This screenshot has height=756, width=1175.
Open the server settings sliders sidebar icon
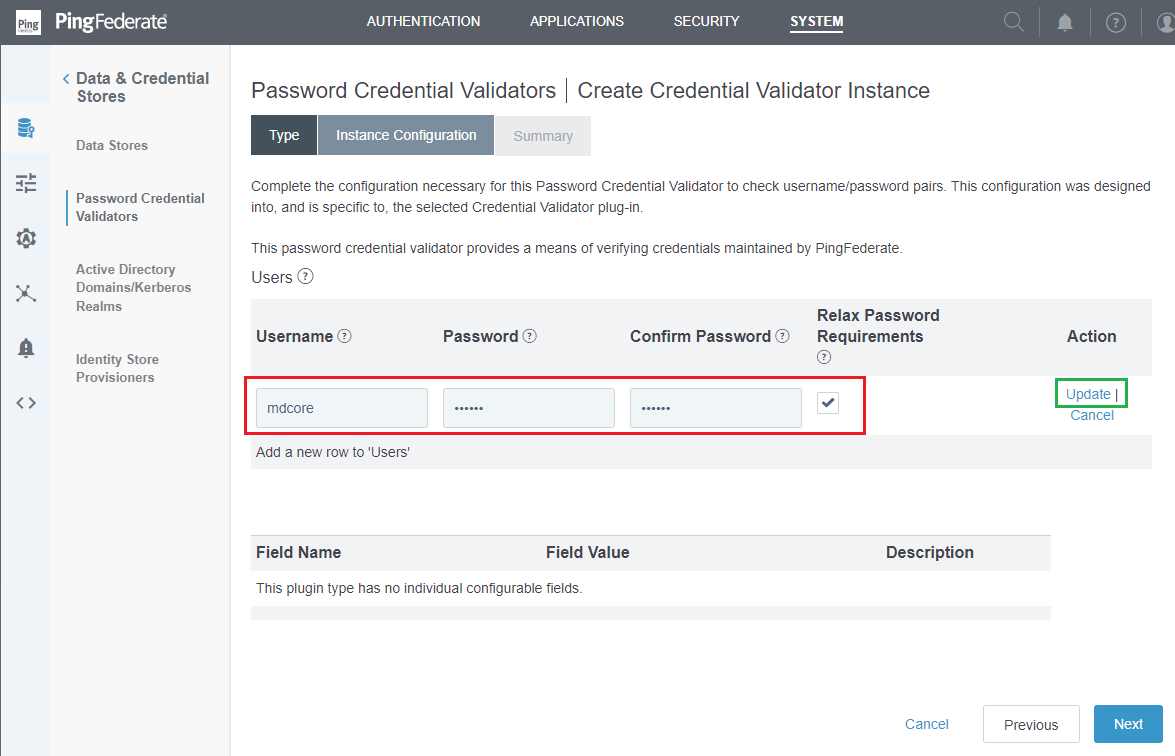pos(26,183)
